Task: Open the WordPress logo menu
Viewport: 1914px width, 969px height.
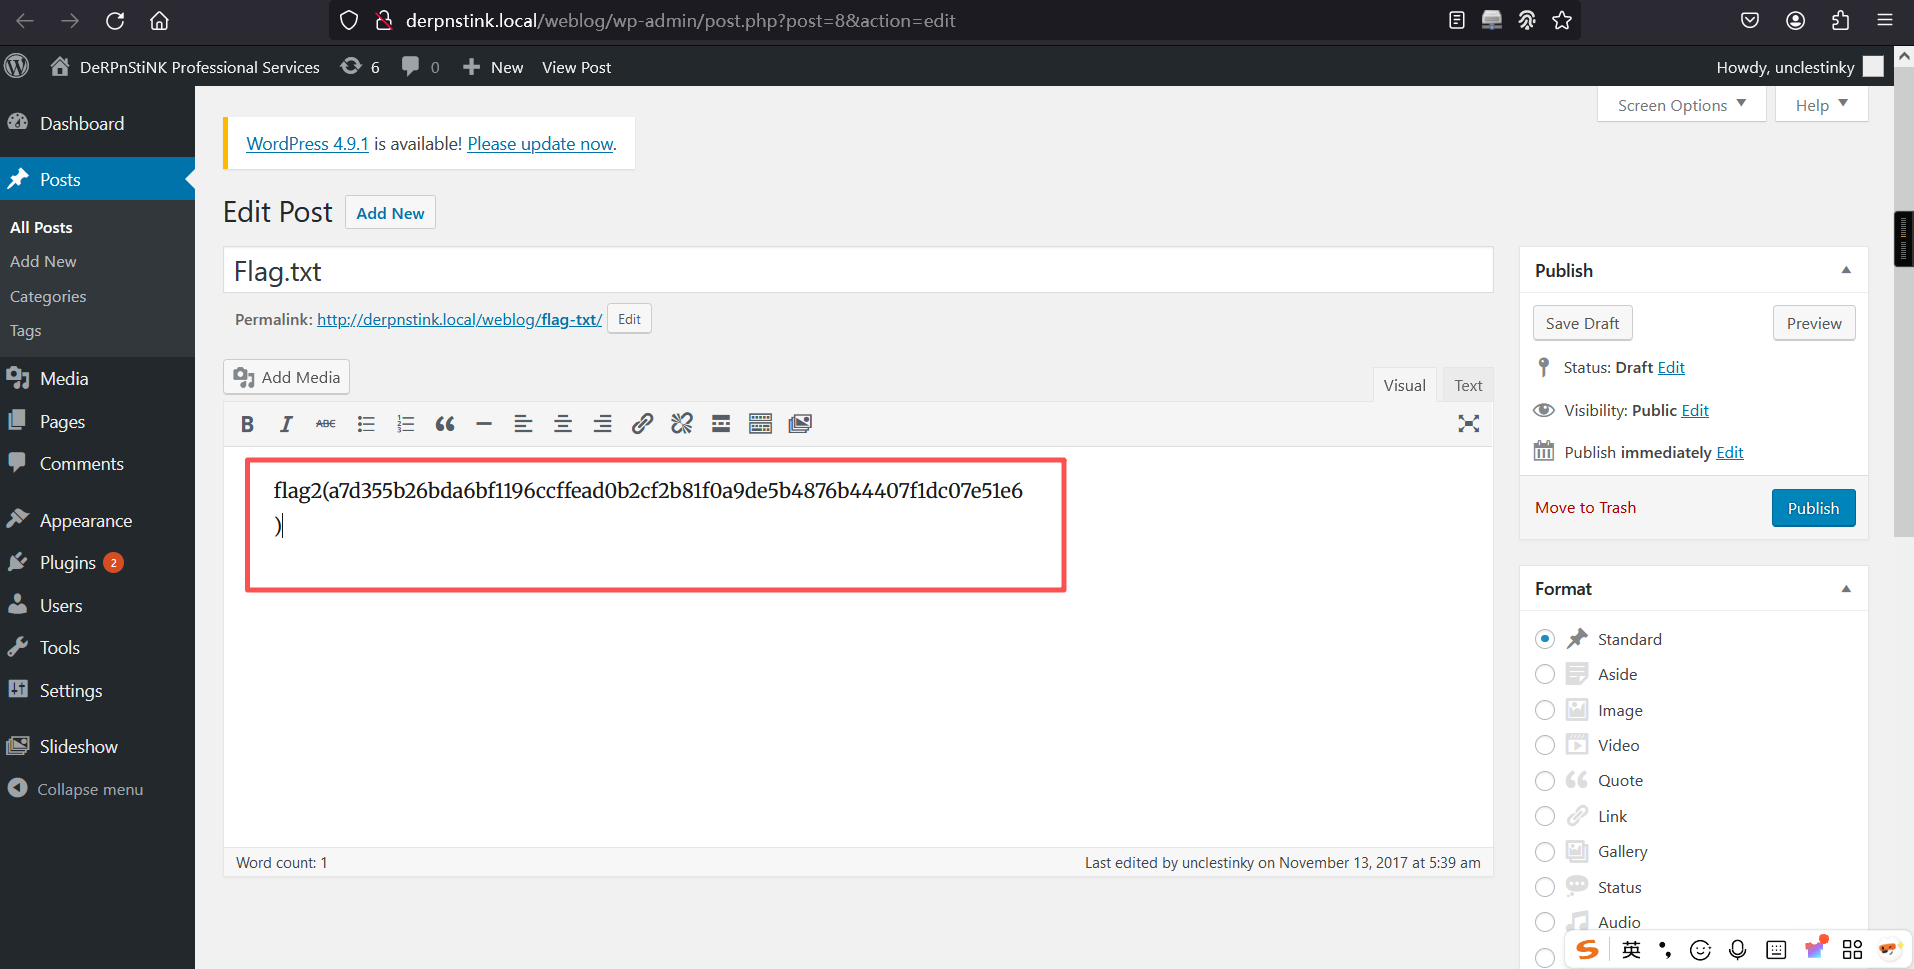Action: tap(17, 66)
